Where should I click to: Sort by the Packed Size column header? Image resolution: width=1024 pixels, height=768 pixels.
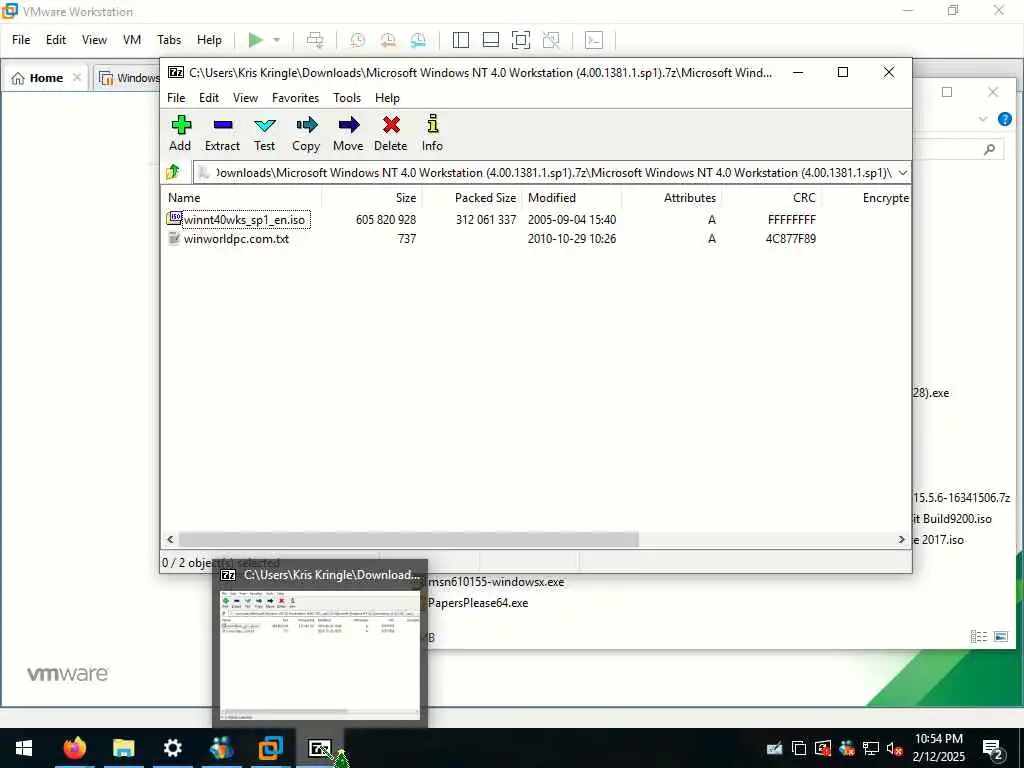(472, 198)
